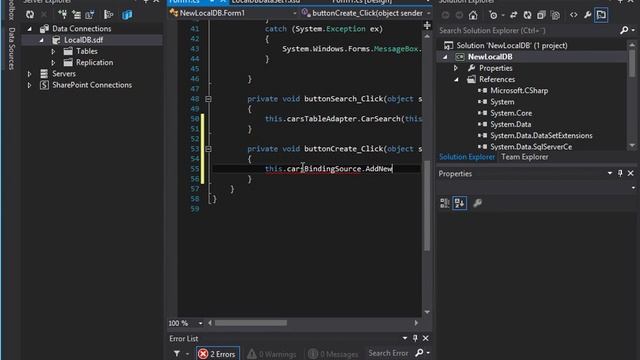
Task: Click the editor horizontal scrollbar thumb
Action: (251, 323)
